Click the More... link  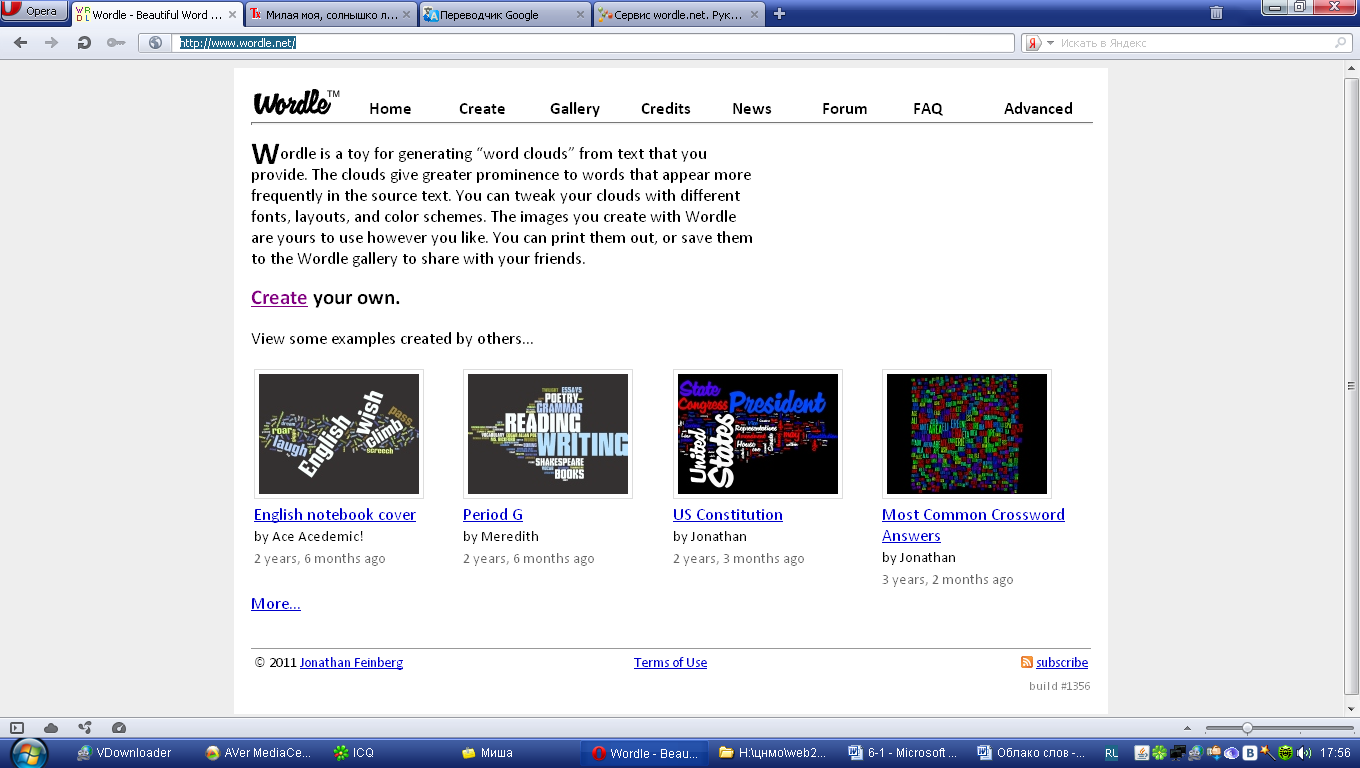276,603
